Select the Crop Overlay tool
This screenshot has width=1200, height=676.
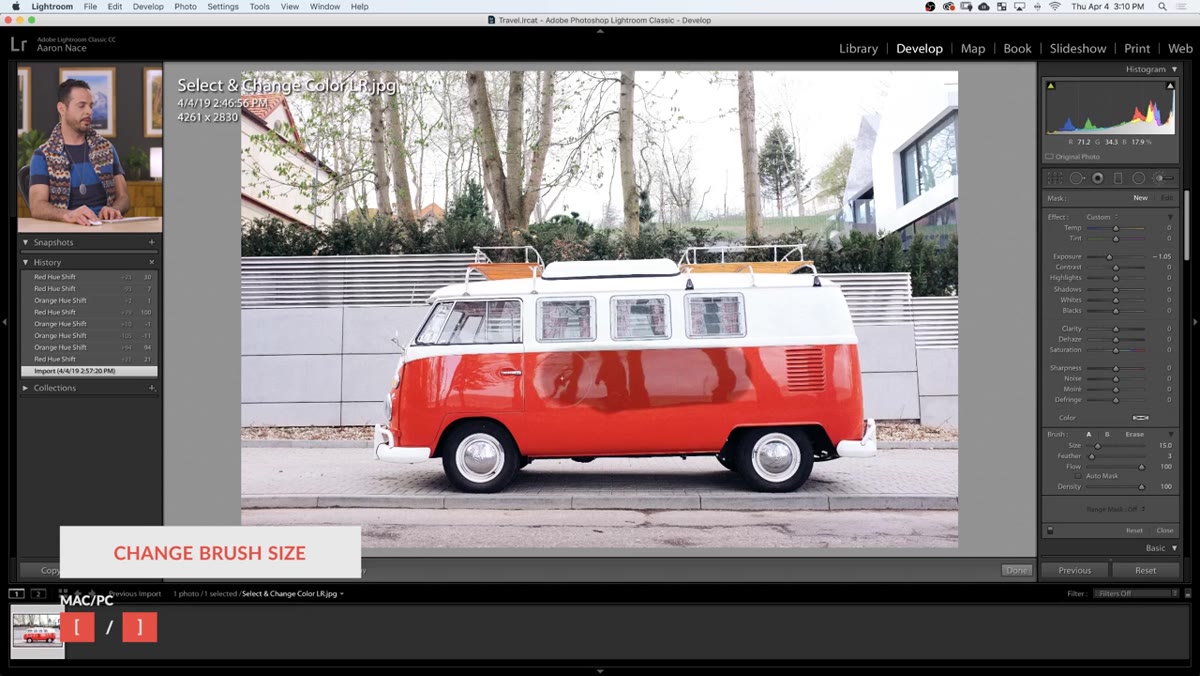(1055, 178)
